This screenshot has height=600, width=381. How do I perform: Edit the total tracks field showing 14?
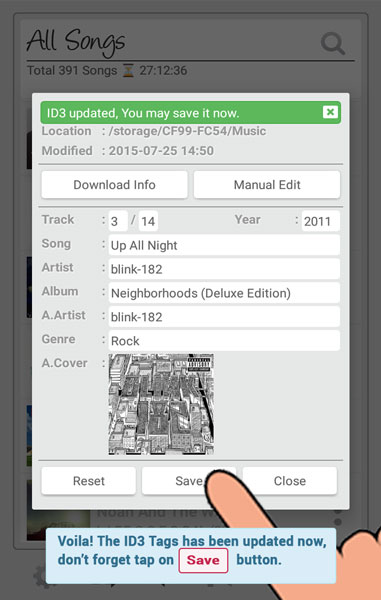pos(148,221)
